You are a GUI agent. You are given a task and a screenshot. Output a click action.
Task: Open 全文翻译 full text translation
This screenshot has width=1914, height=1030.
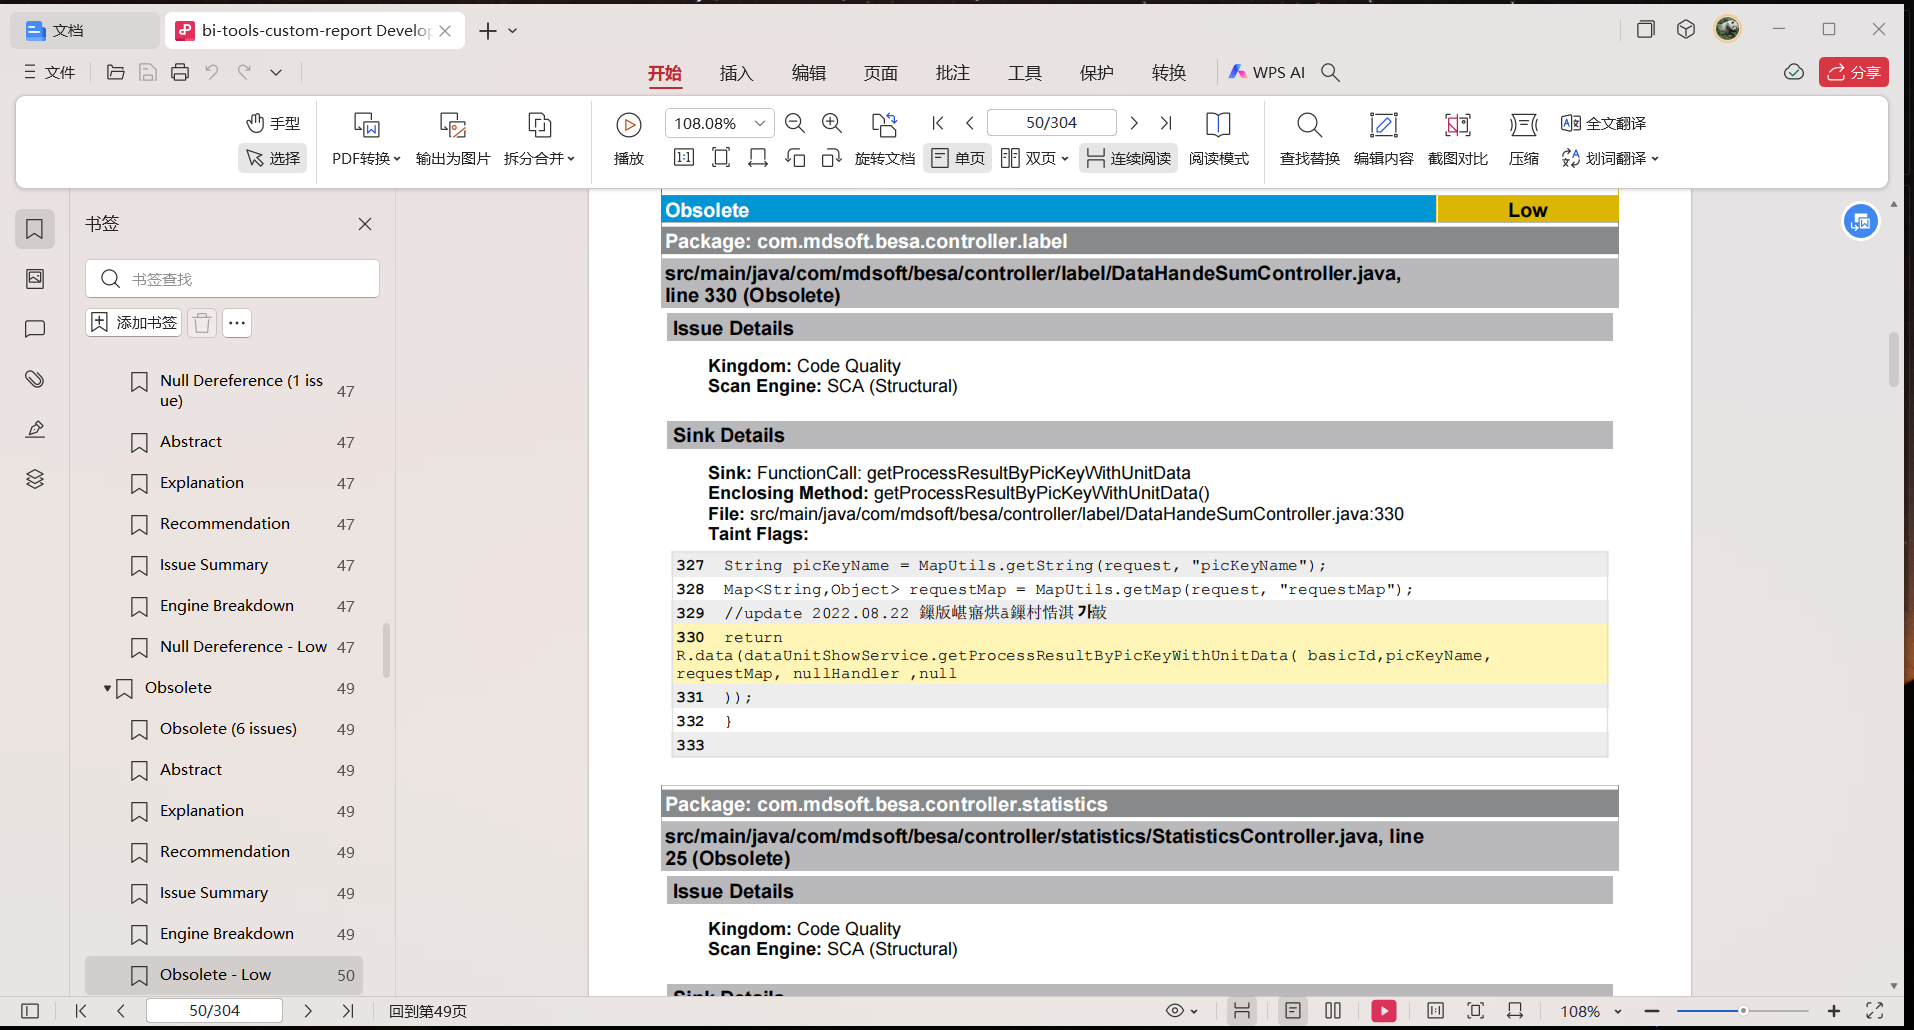[1603, 123]
